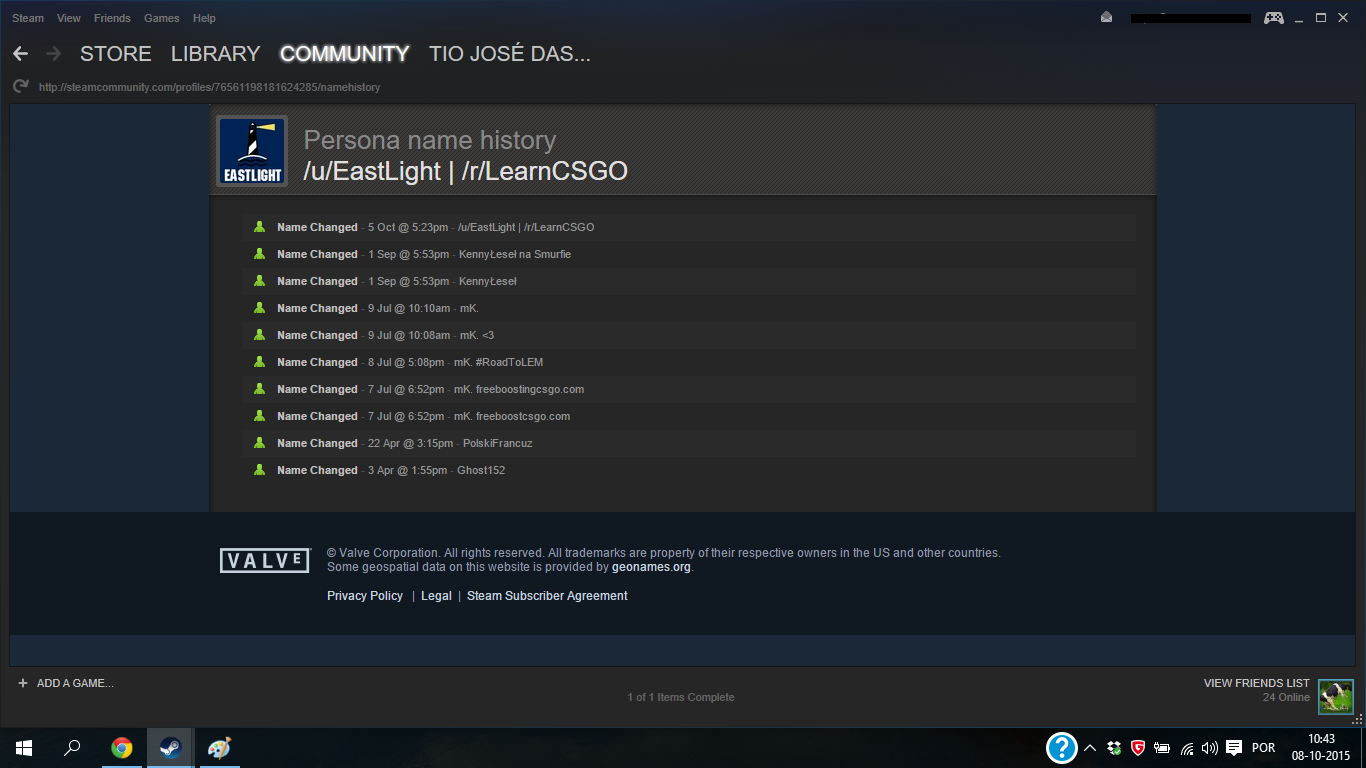
Task: Click the URL address field
Action: [x=209, y=87]
